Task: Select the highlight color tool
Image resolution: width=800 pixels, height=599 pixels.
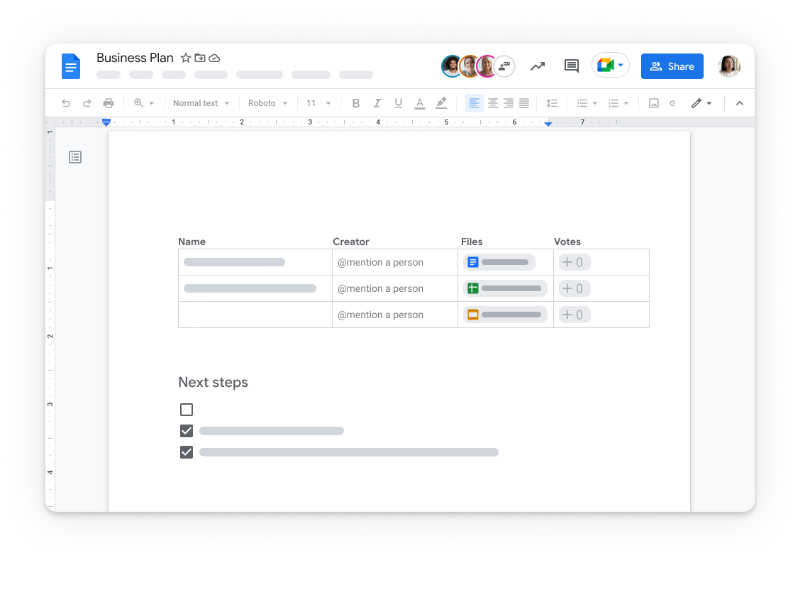Action: pos(441,103)
